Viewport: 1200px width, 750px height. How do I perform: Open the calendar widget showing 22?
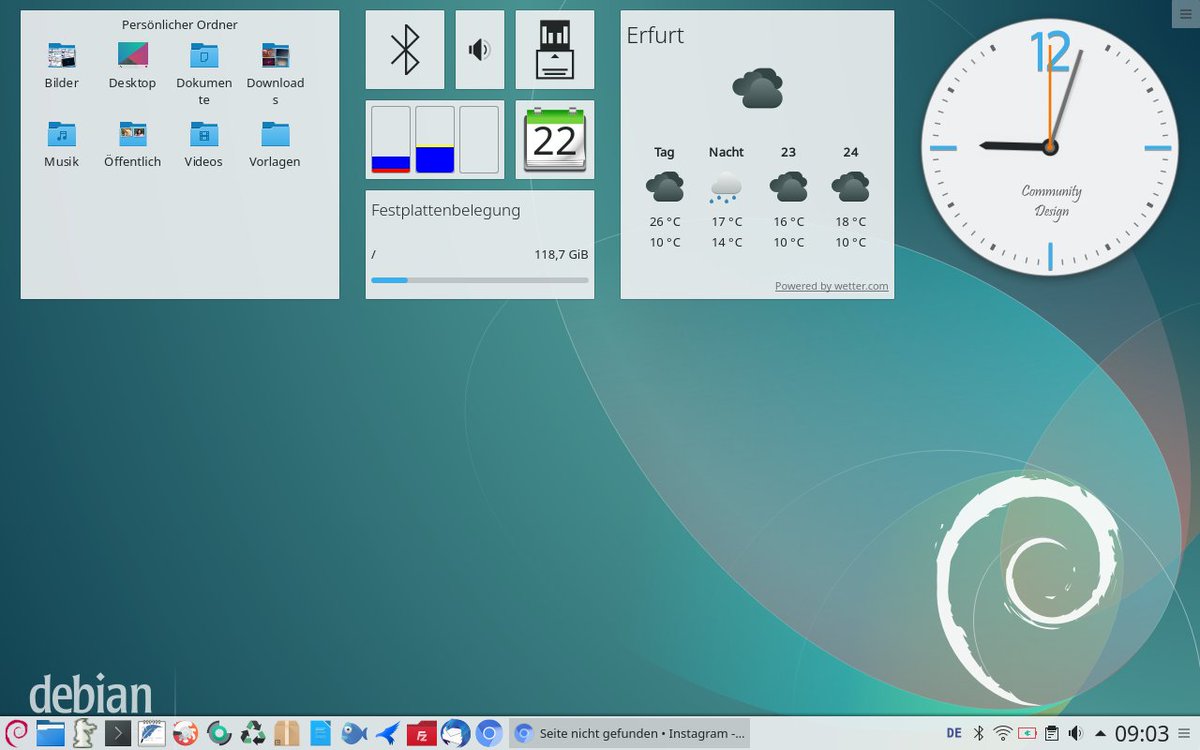click(x=555, y=140)
